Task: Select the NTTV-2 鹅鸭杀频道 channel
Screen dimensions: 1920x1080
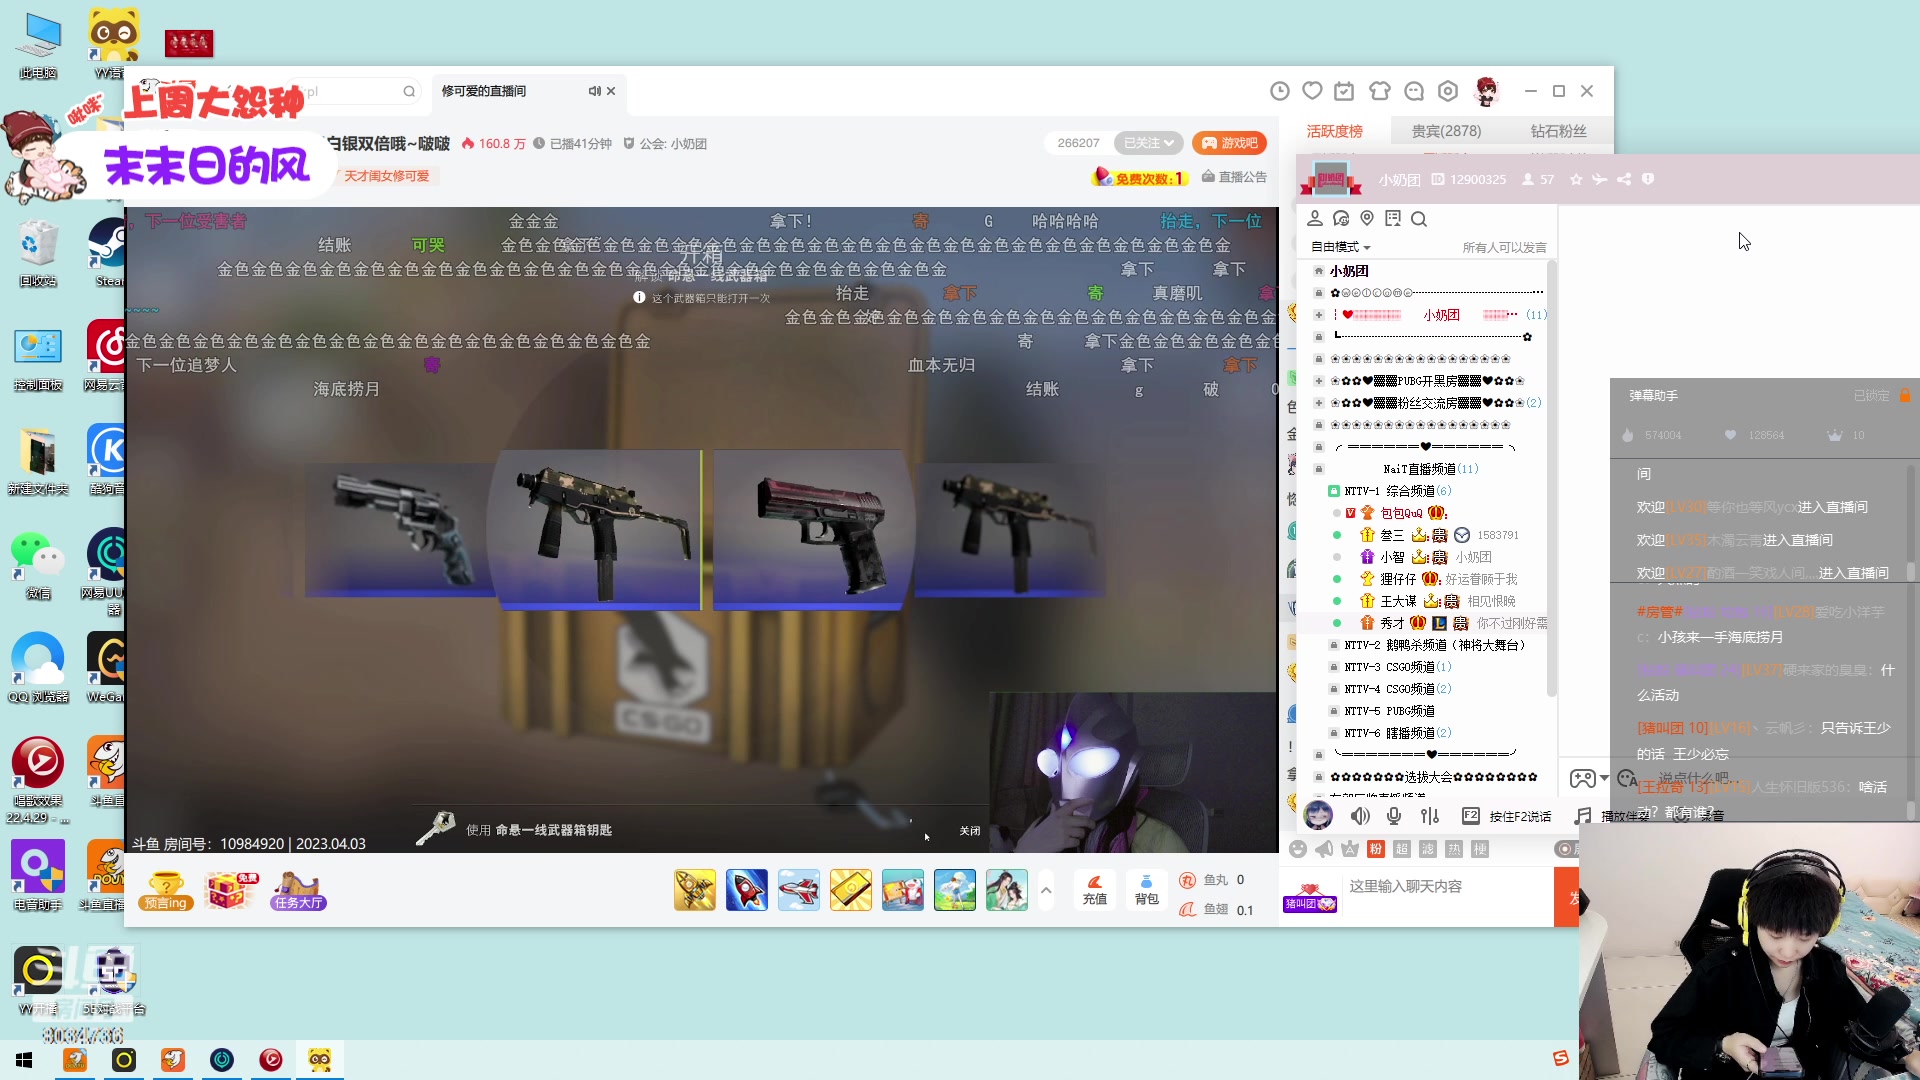Action: 1428,645
